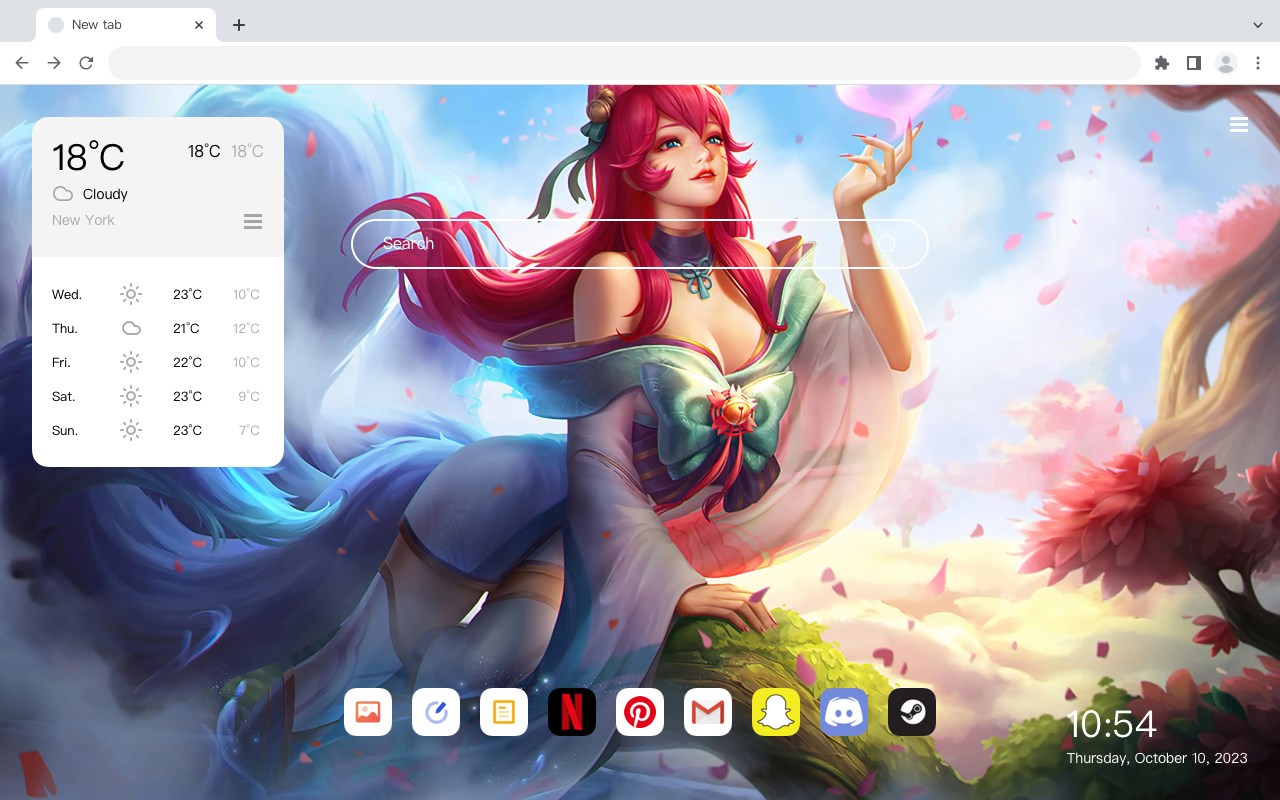Image resolution: width=1280 pixels, height=800 pixels.
Task: Open the yellow notes shortcut icon
Action: tap(504, 712)
